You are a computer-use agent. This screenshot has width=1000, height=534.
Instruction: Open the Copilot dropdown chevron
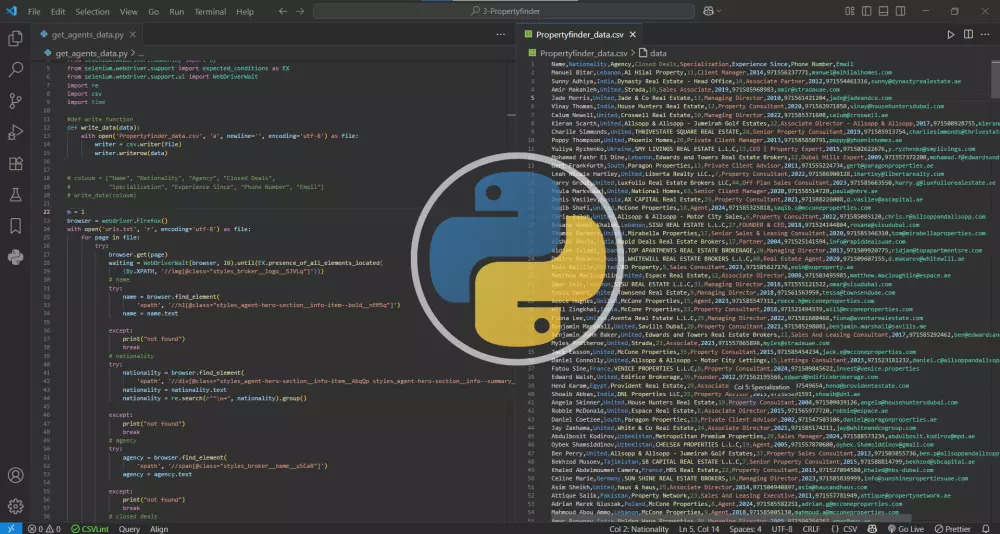point(719,11)
